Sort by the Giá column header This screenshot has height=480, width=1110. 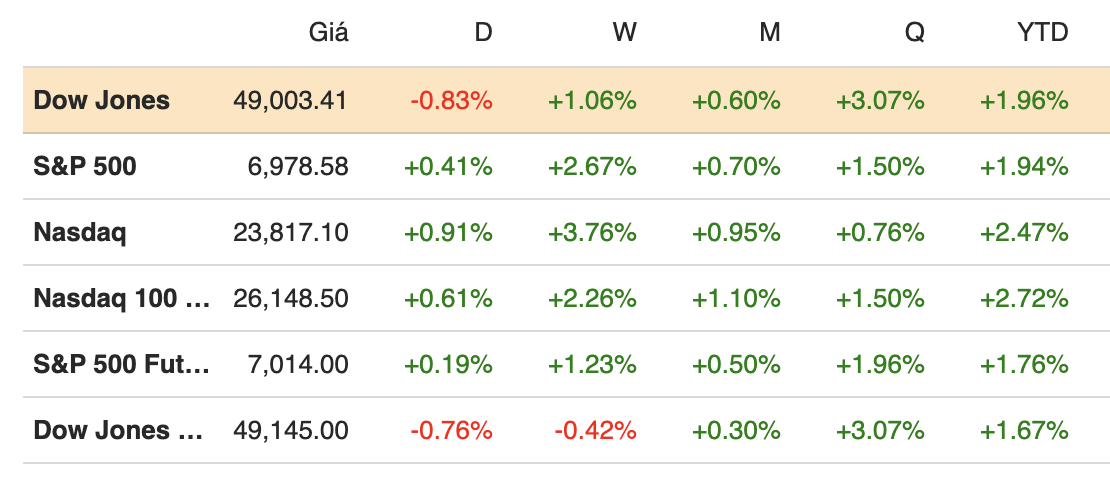[328, 32]
